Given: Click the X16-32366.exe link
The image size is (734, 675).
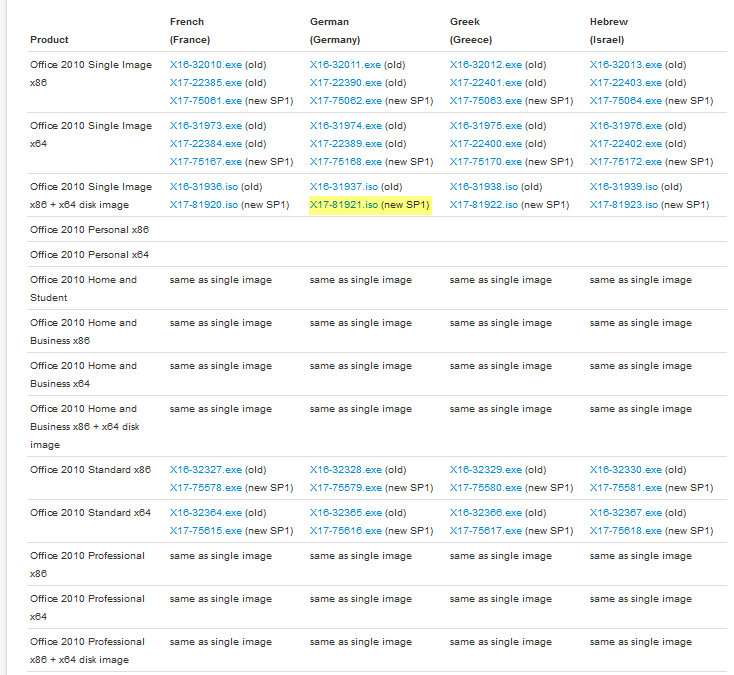Looking at the screenshot, I should pos(485,513).
